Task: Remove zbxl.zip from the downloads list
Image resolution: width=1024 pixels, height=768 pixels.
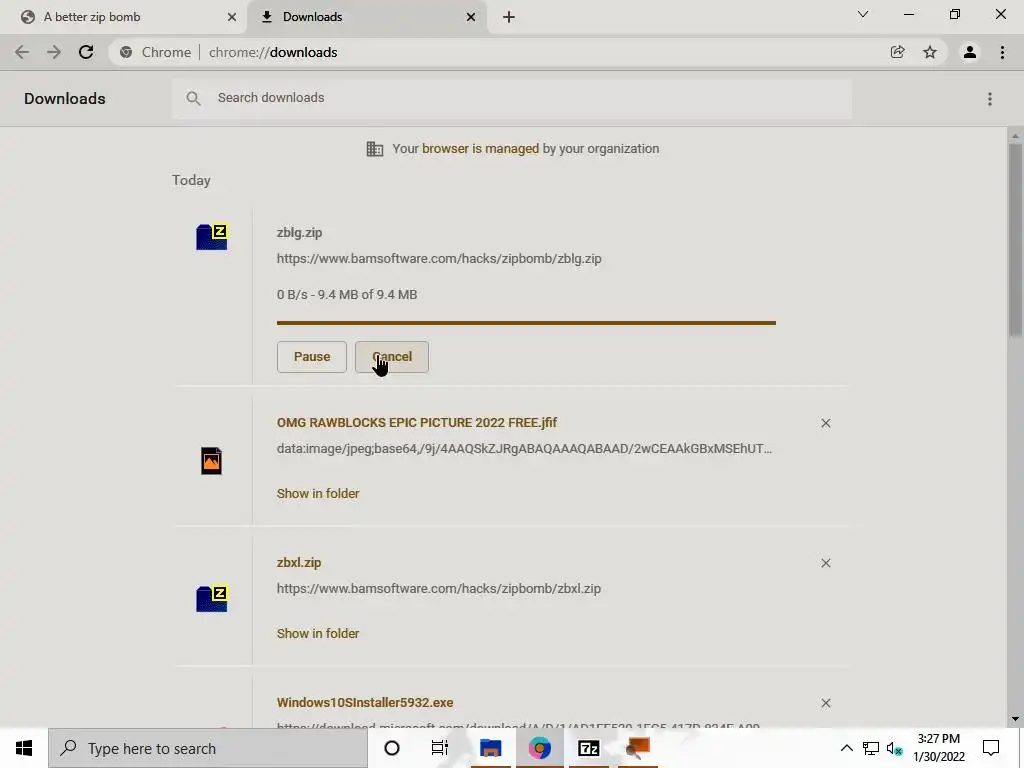Action: click(x=825, y=563)
